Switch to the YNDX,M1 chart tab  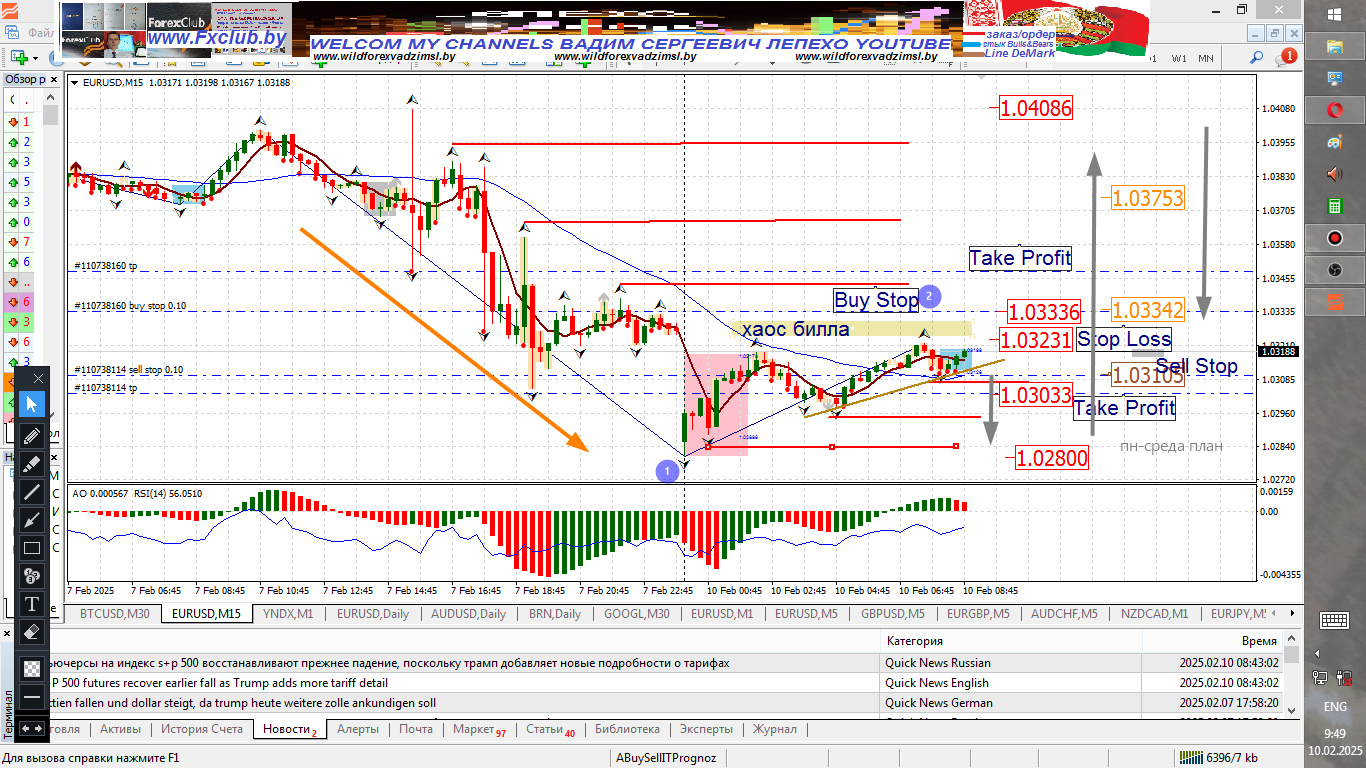287,614
